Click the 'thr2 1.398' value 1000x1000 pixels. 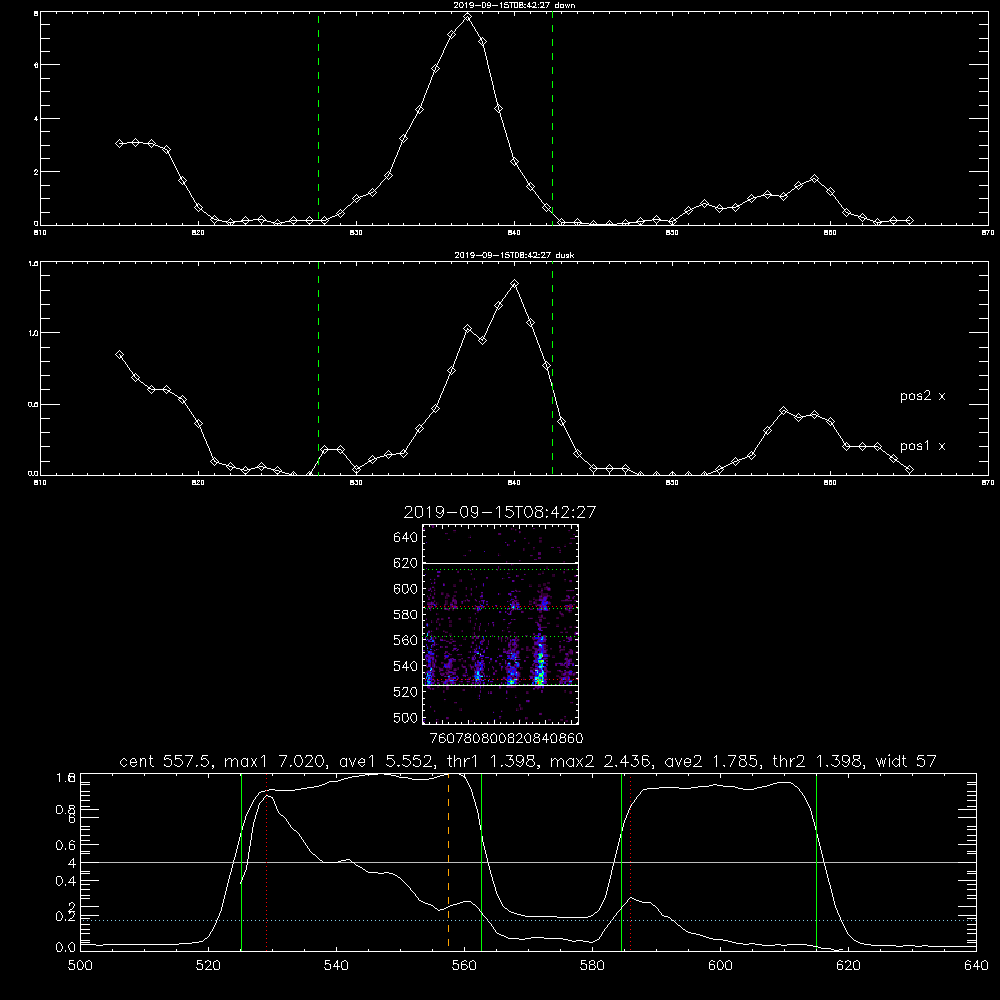click(x=818, y=761)
